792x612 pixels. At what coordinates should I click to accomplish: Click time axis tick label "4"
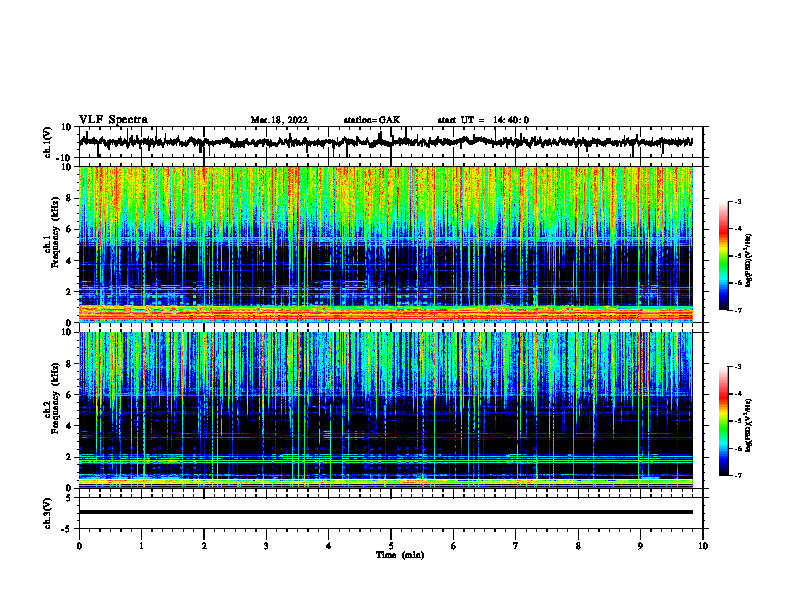tap(329, 546)
